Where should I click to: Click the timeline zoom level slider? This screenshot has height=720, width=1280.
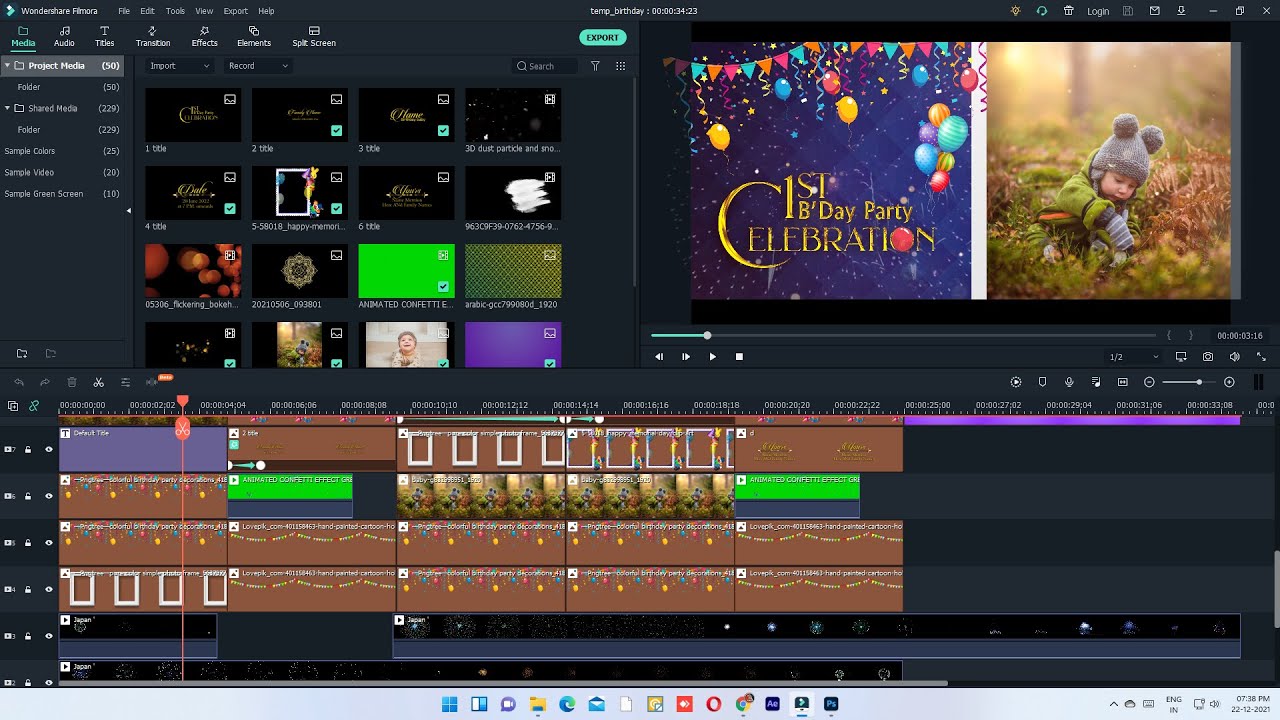tap(1189, 382)
